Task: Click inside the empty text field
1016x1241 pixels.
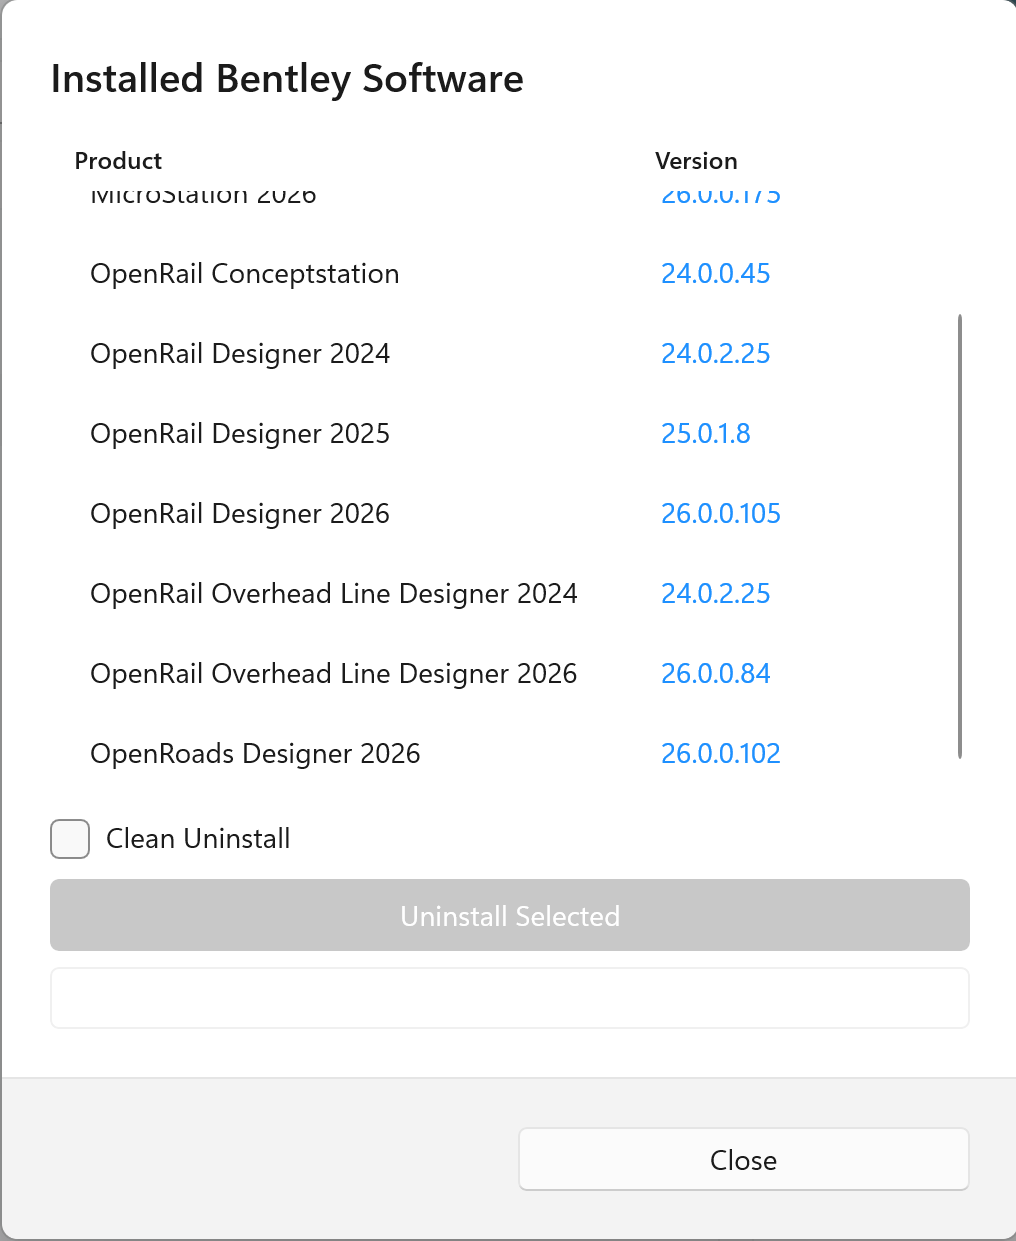Action: tap(509, 997)
